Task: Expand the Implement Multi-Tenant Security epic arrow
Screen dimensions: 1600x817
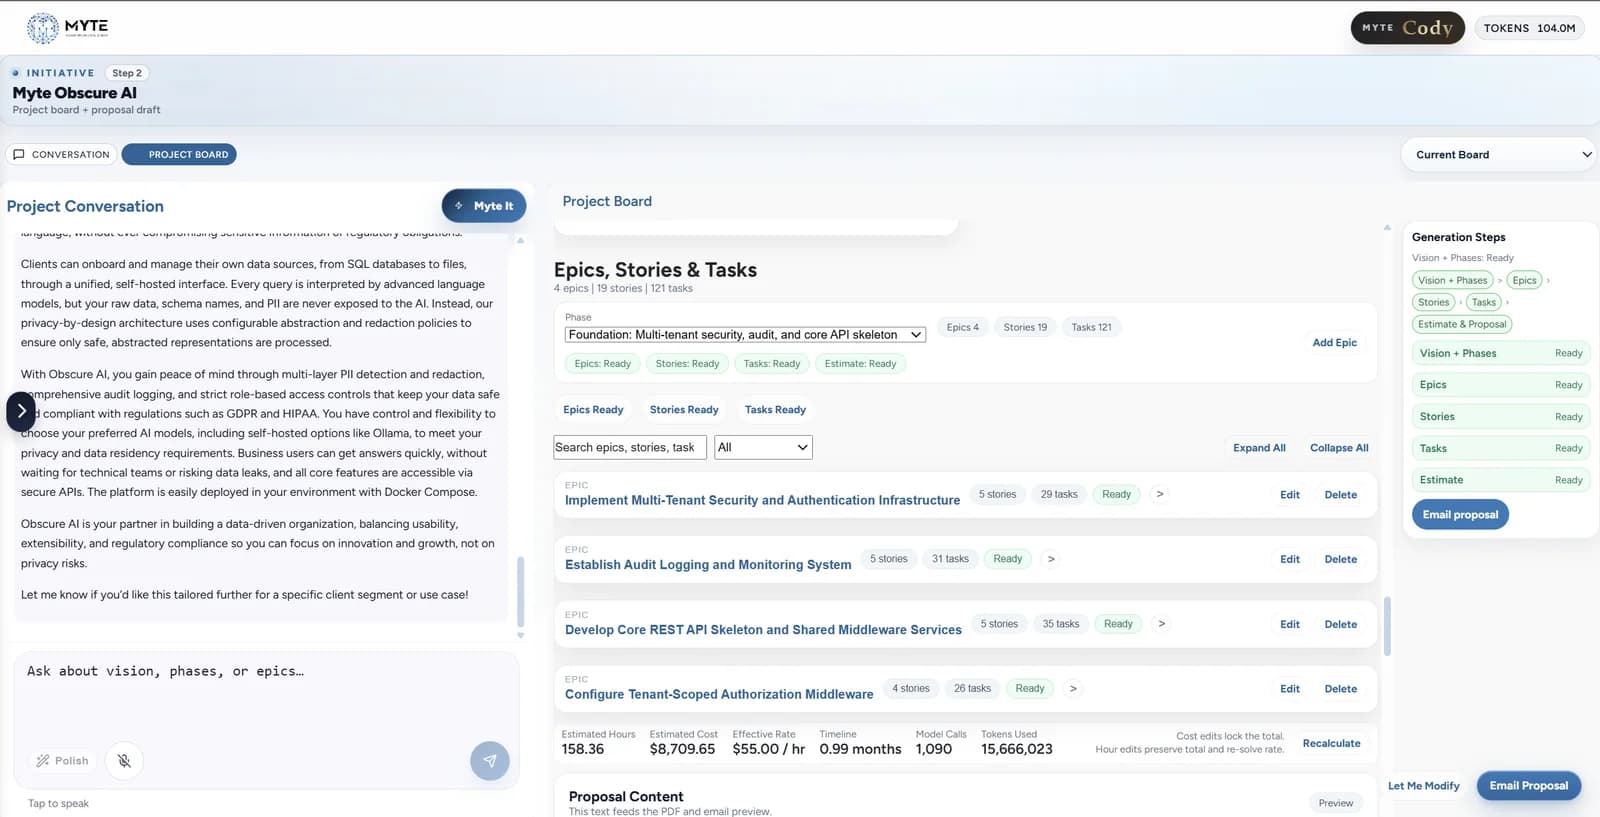Action: [x=1159, y=494]
